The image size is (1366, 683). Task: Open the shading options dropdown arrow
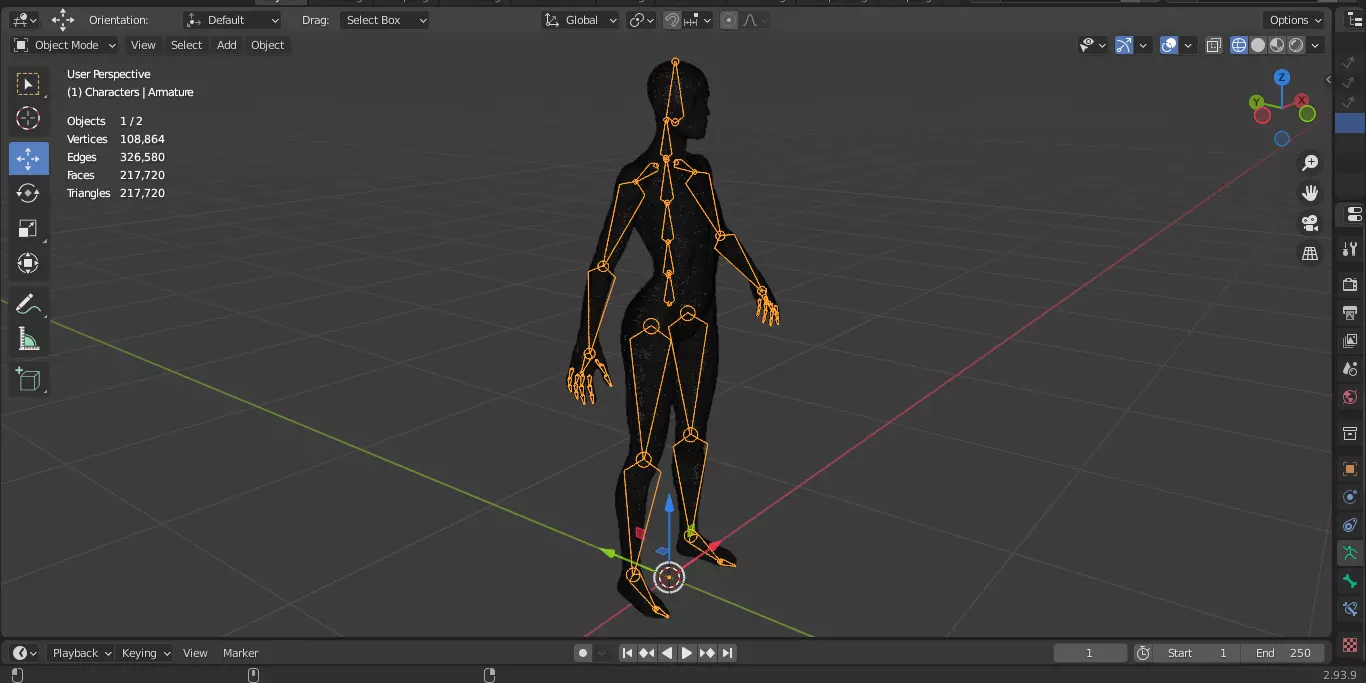point(1316,45)
